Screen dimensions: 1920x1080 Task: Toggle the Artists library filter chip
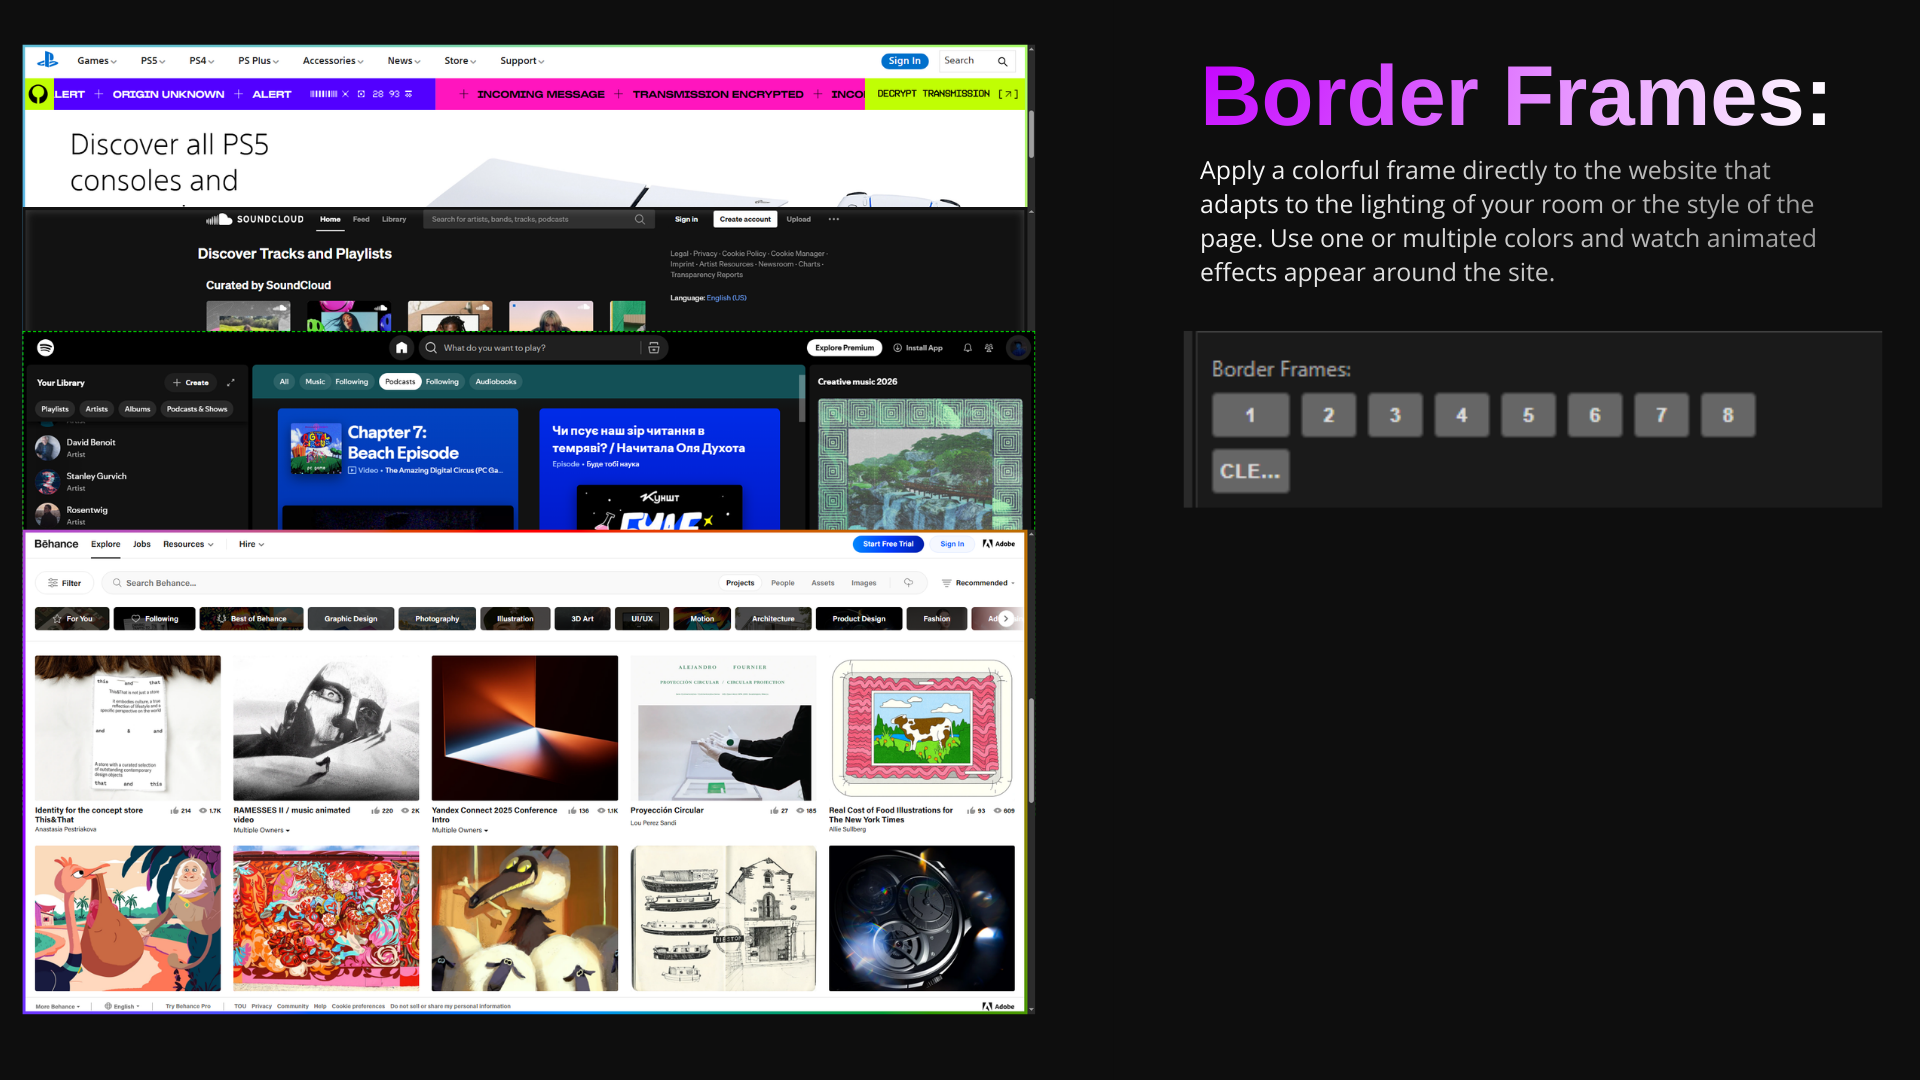(x=96, y=409)
